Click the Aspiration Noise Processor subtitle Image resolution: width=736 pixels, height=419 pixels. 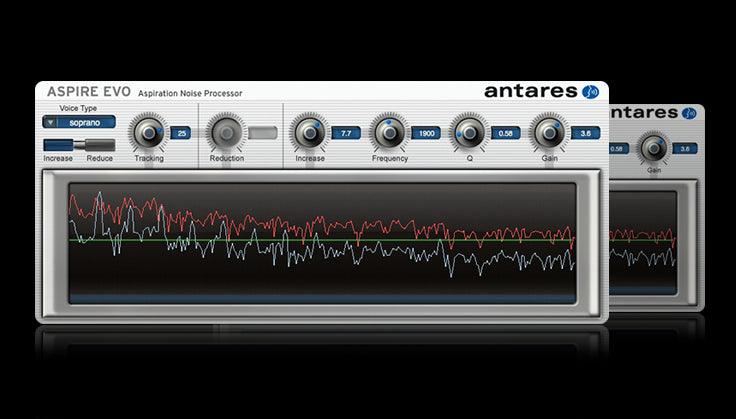190,93
